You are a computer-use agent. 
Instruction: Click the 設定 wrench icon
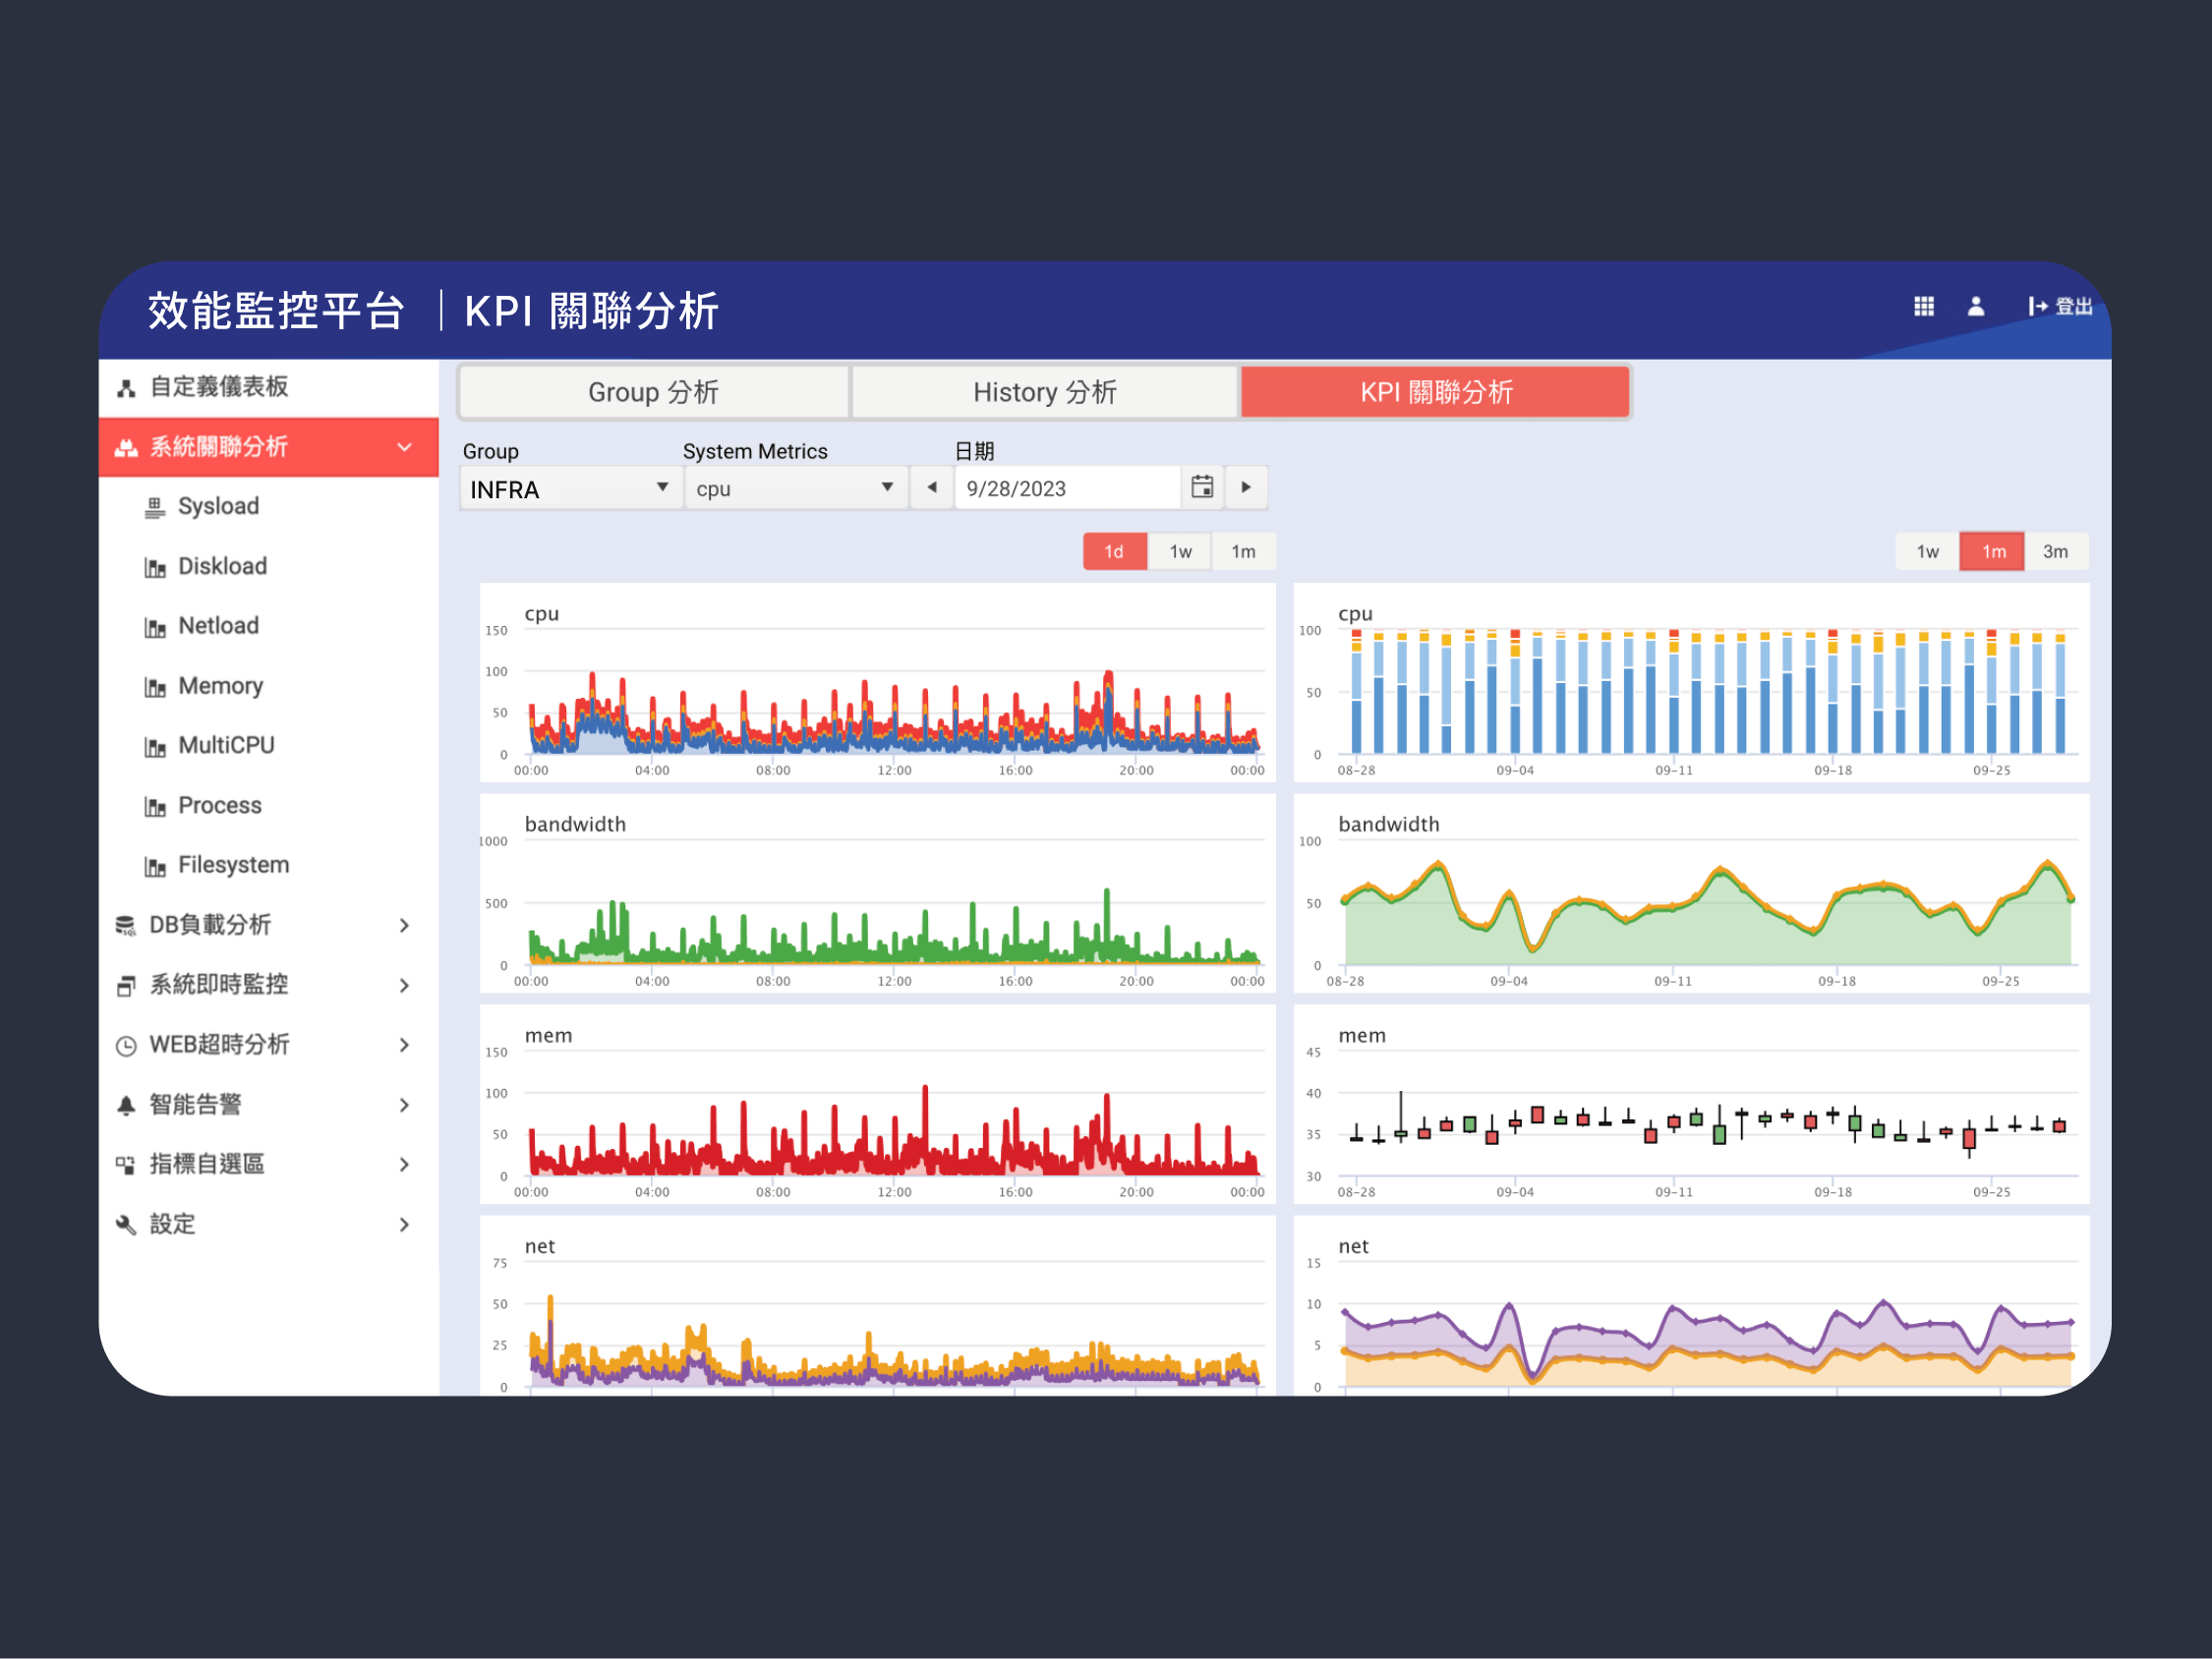(x=126, y=1224)
